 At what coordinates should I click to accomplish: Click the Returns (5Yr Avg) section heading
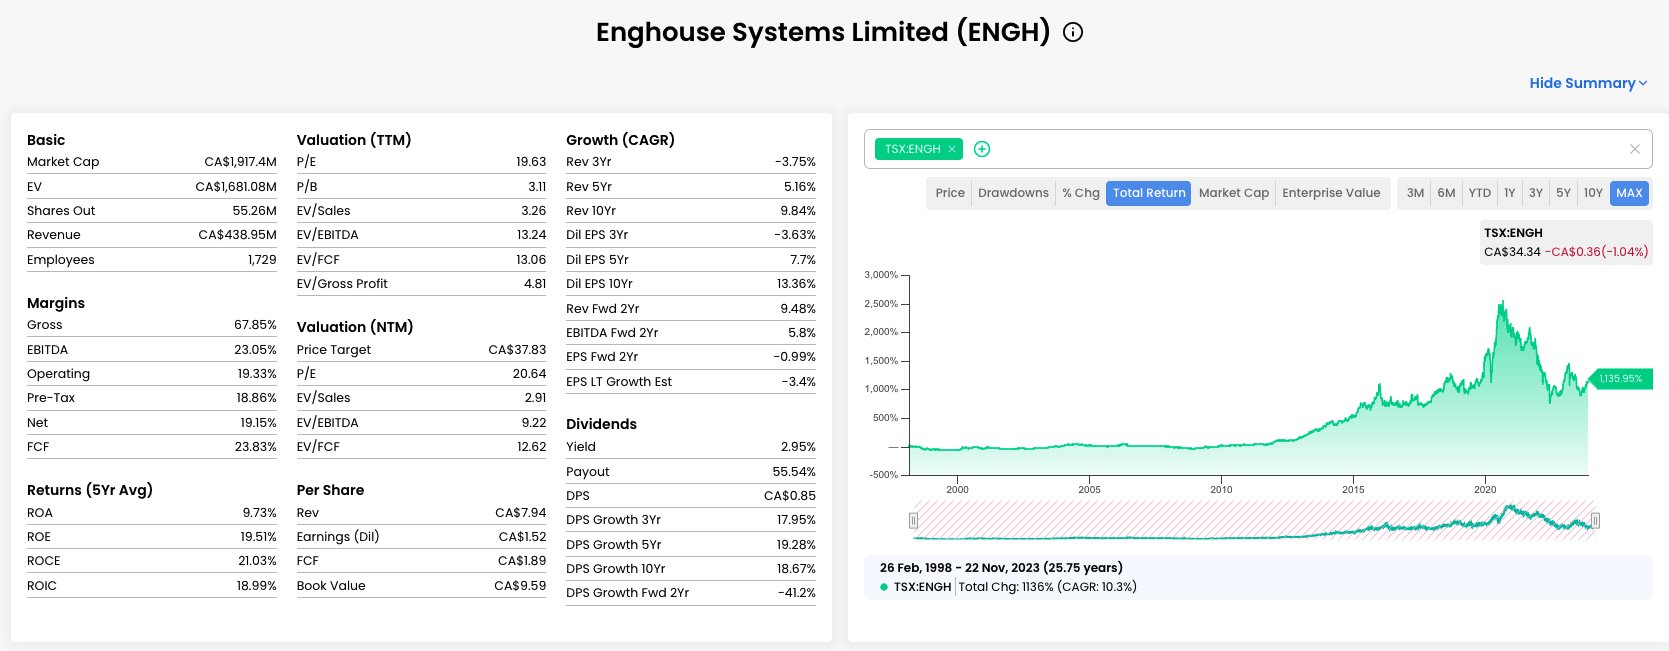point(90,490)
